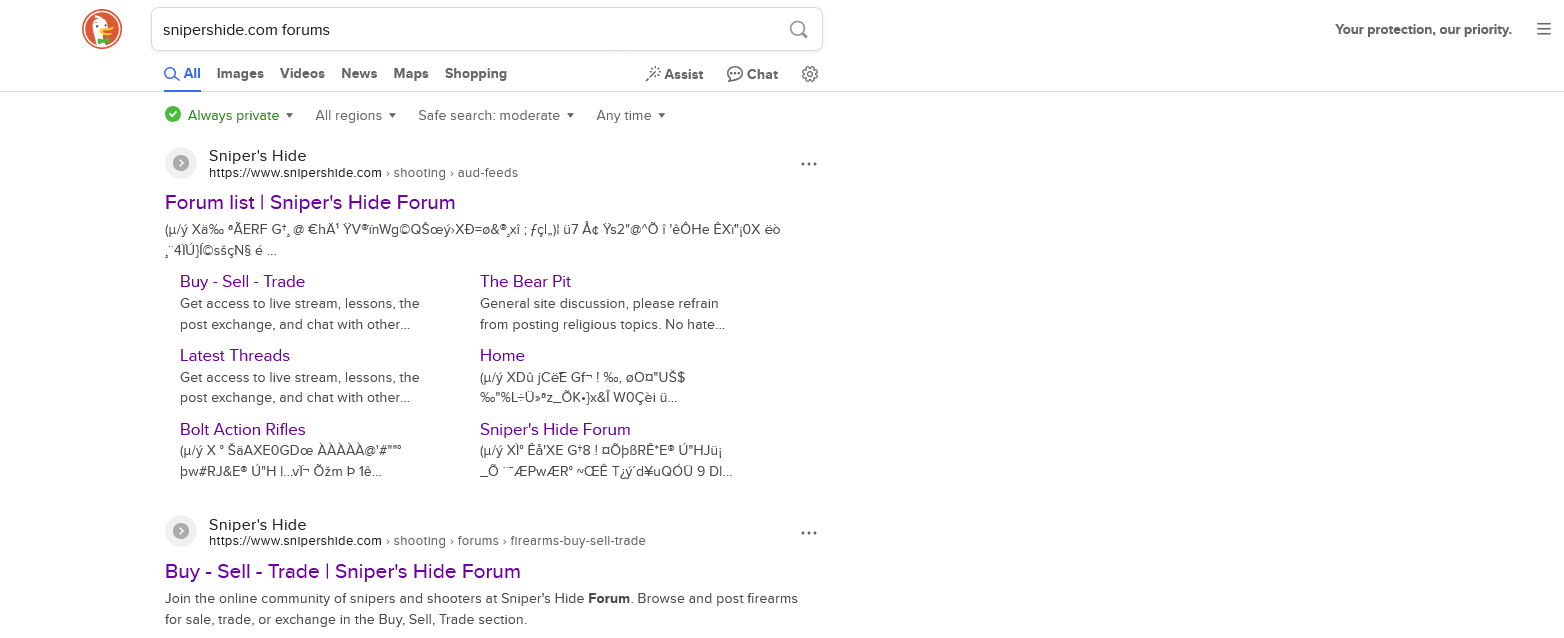Click Sniper's Hide site name of second result
Viewport: 1564px width, 638px height.
coord(257,524)
